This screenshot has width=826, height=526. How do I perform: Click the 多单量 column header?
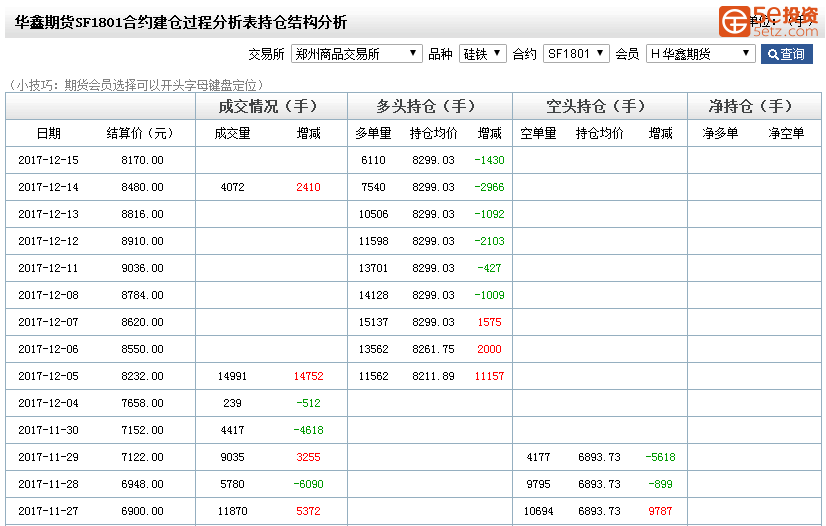[373, 133]
